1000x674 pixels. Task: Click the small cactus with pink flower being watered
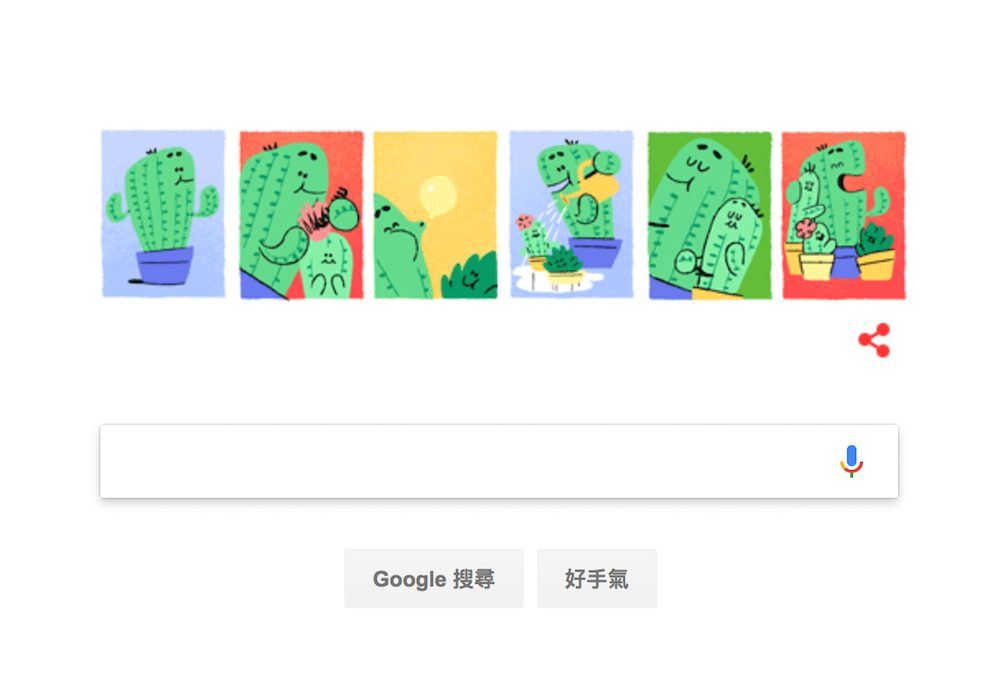[x=534, y=237]
